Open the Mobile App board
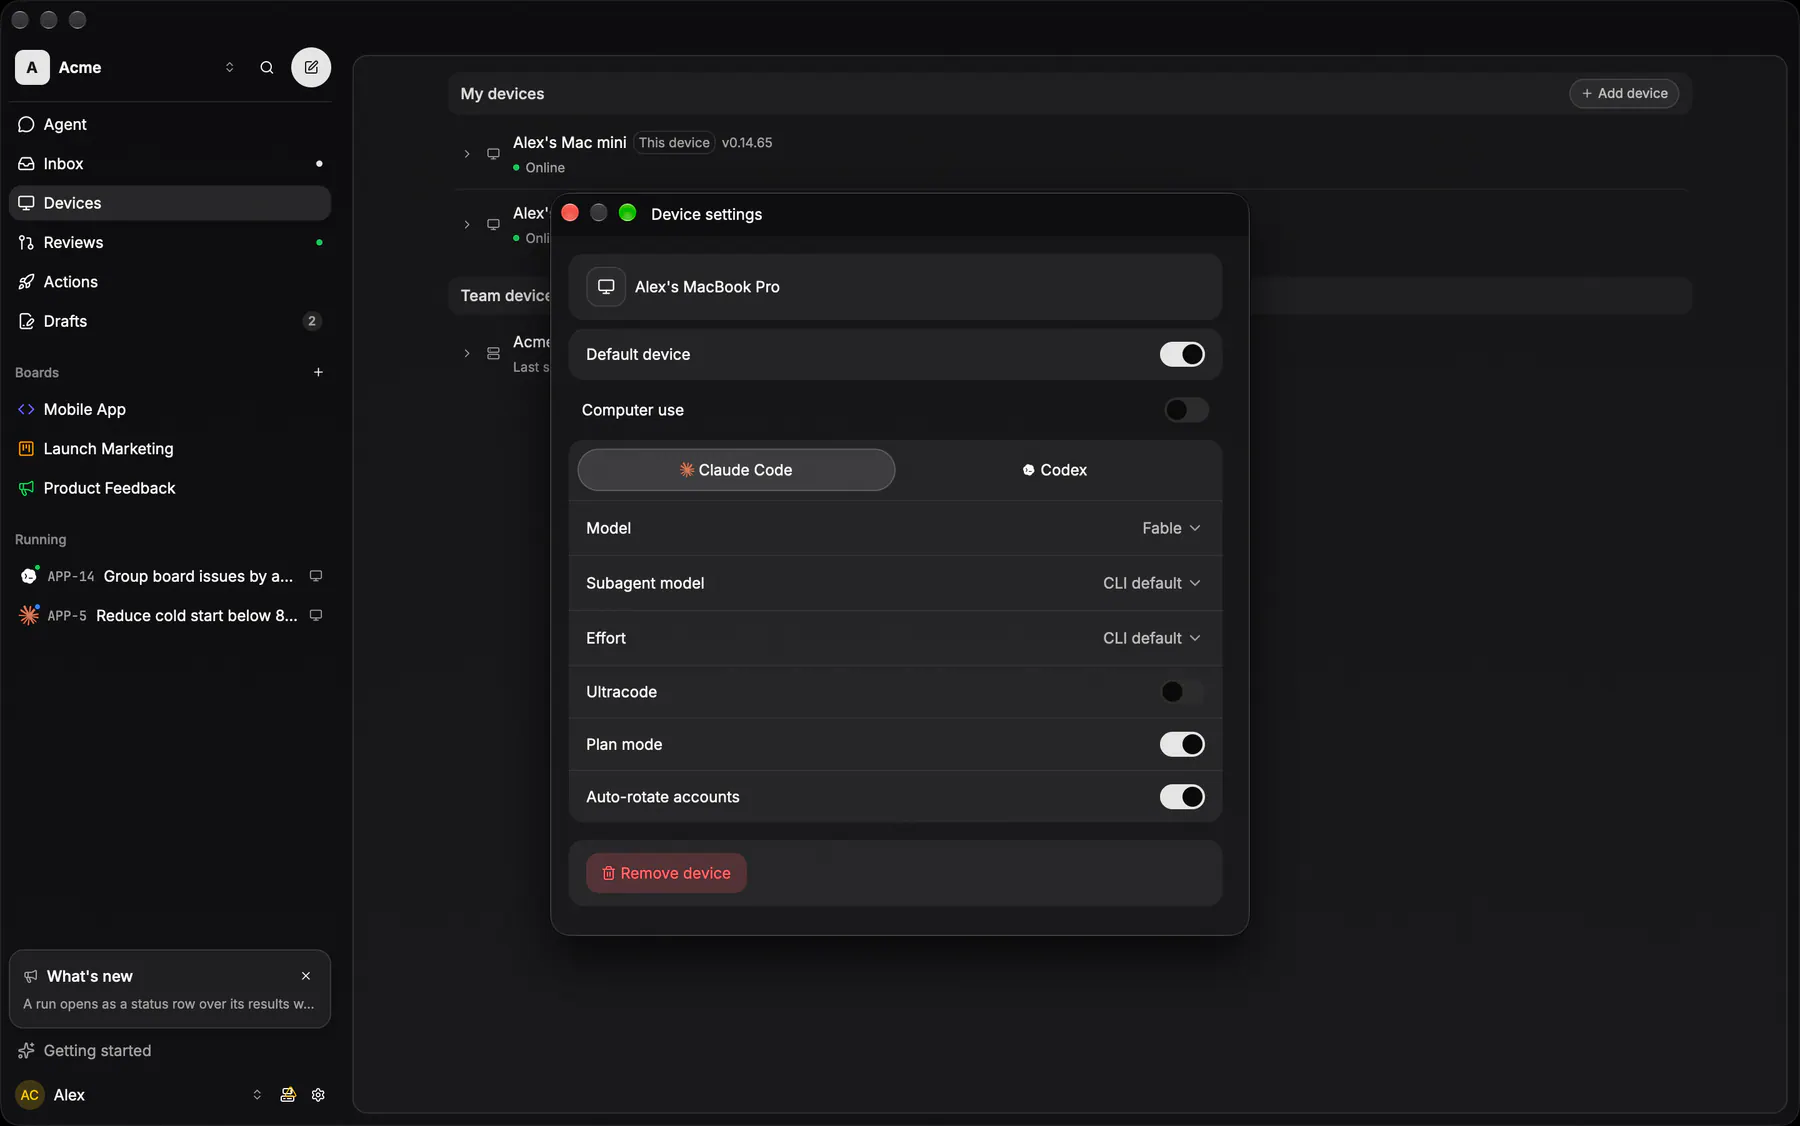This screenshot has width=1800, height=1126. pyautogui.click(x=170, y=409)
